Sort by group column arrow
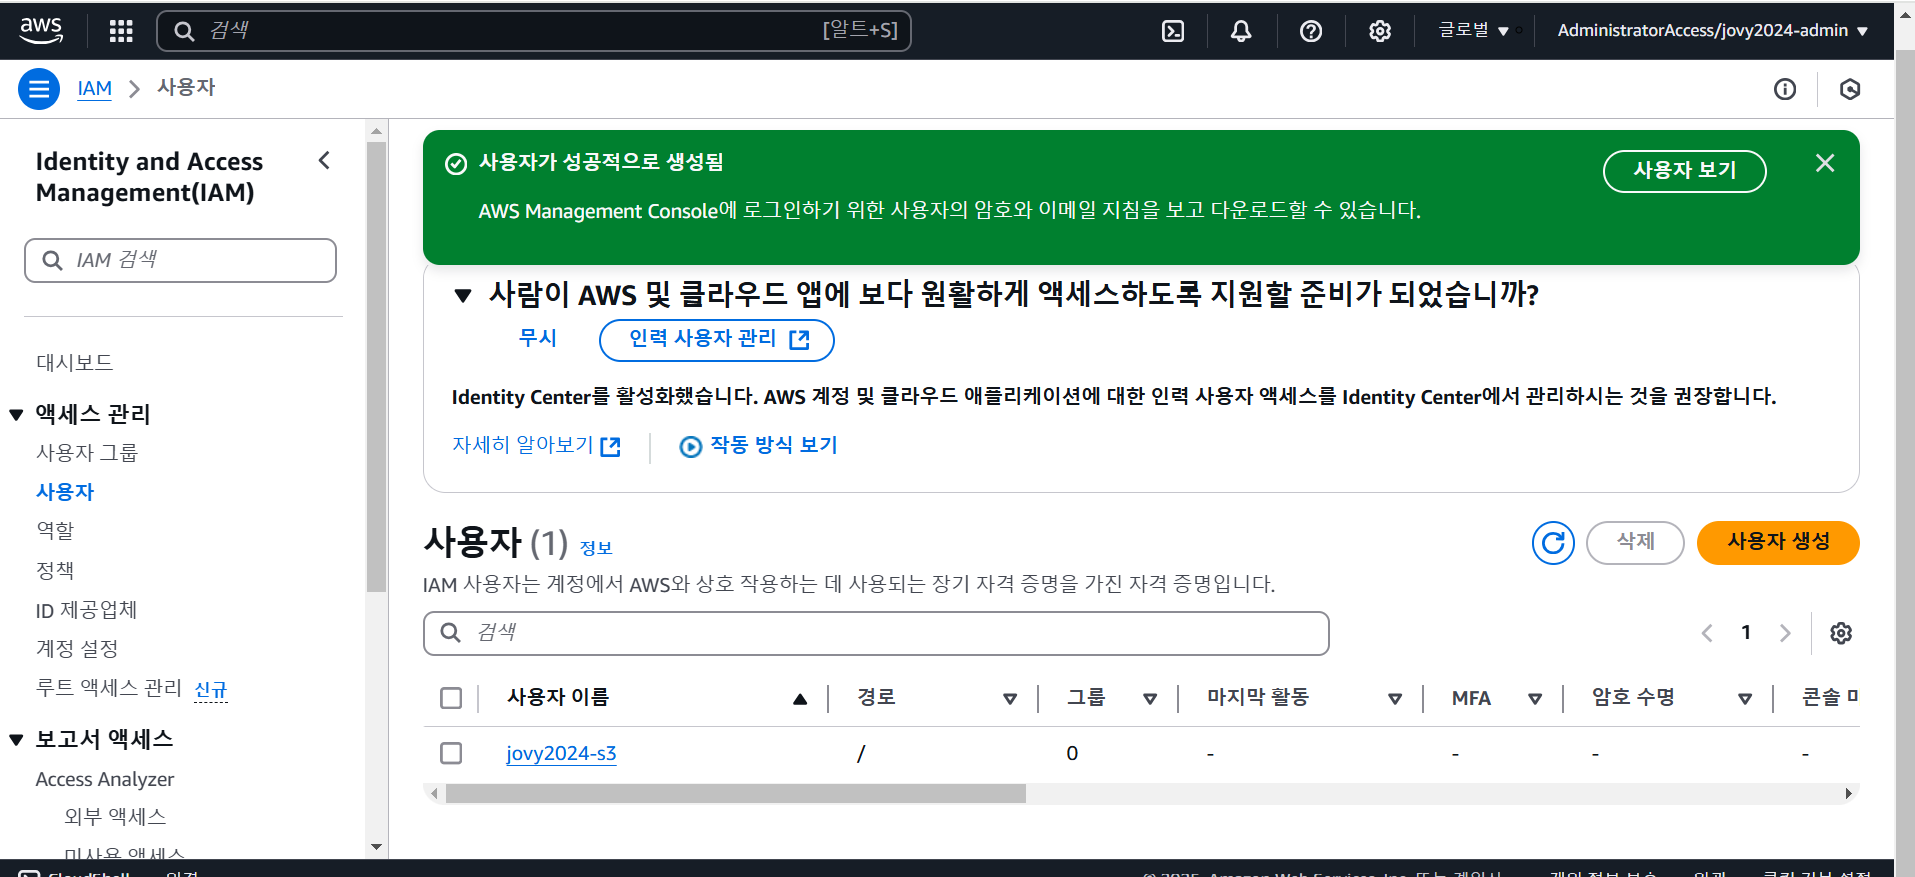 click(x=1150, y=699)
